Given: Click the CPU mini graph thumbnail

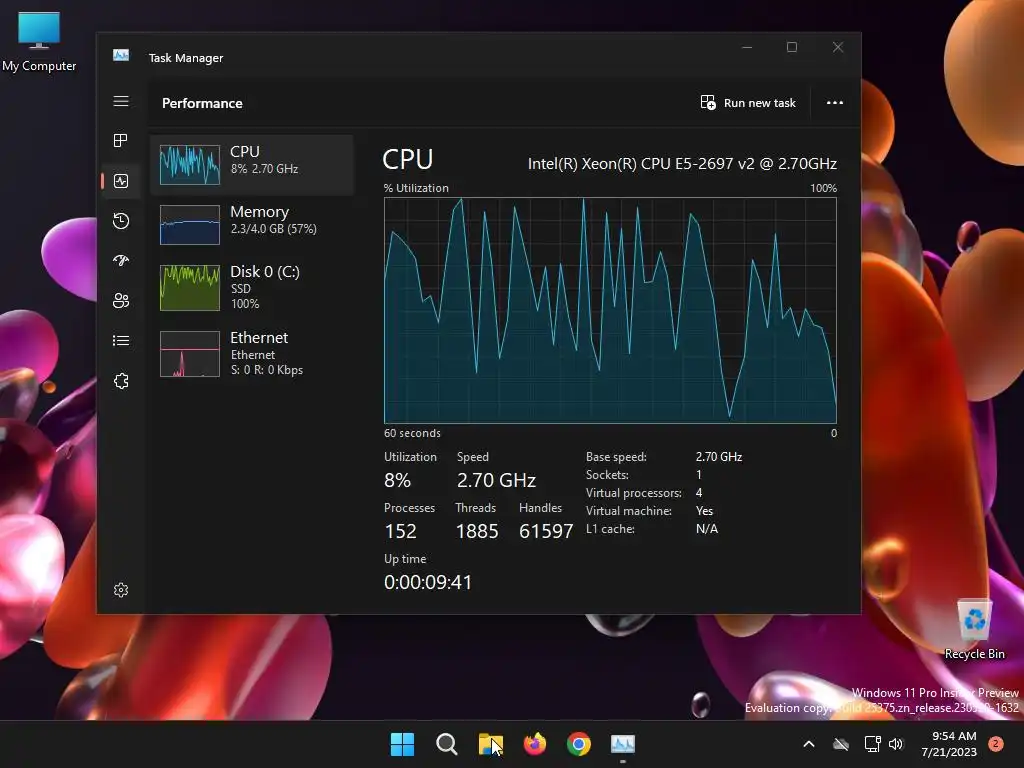Looking at the screenshot, I should click(190, 165).
